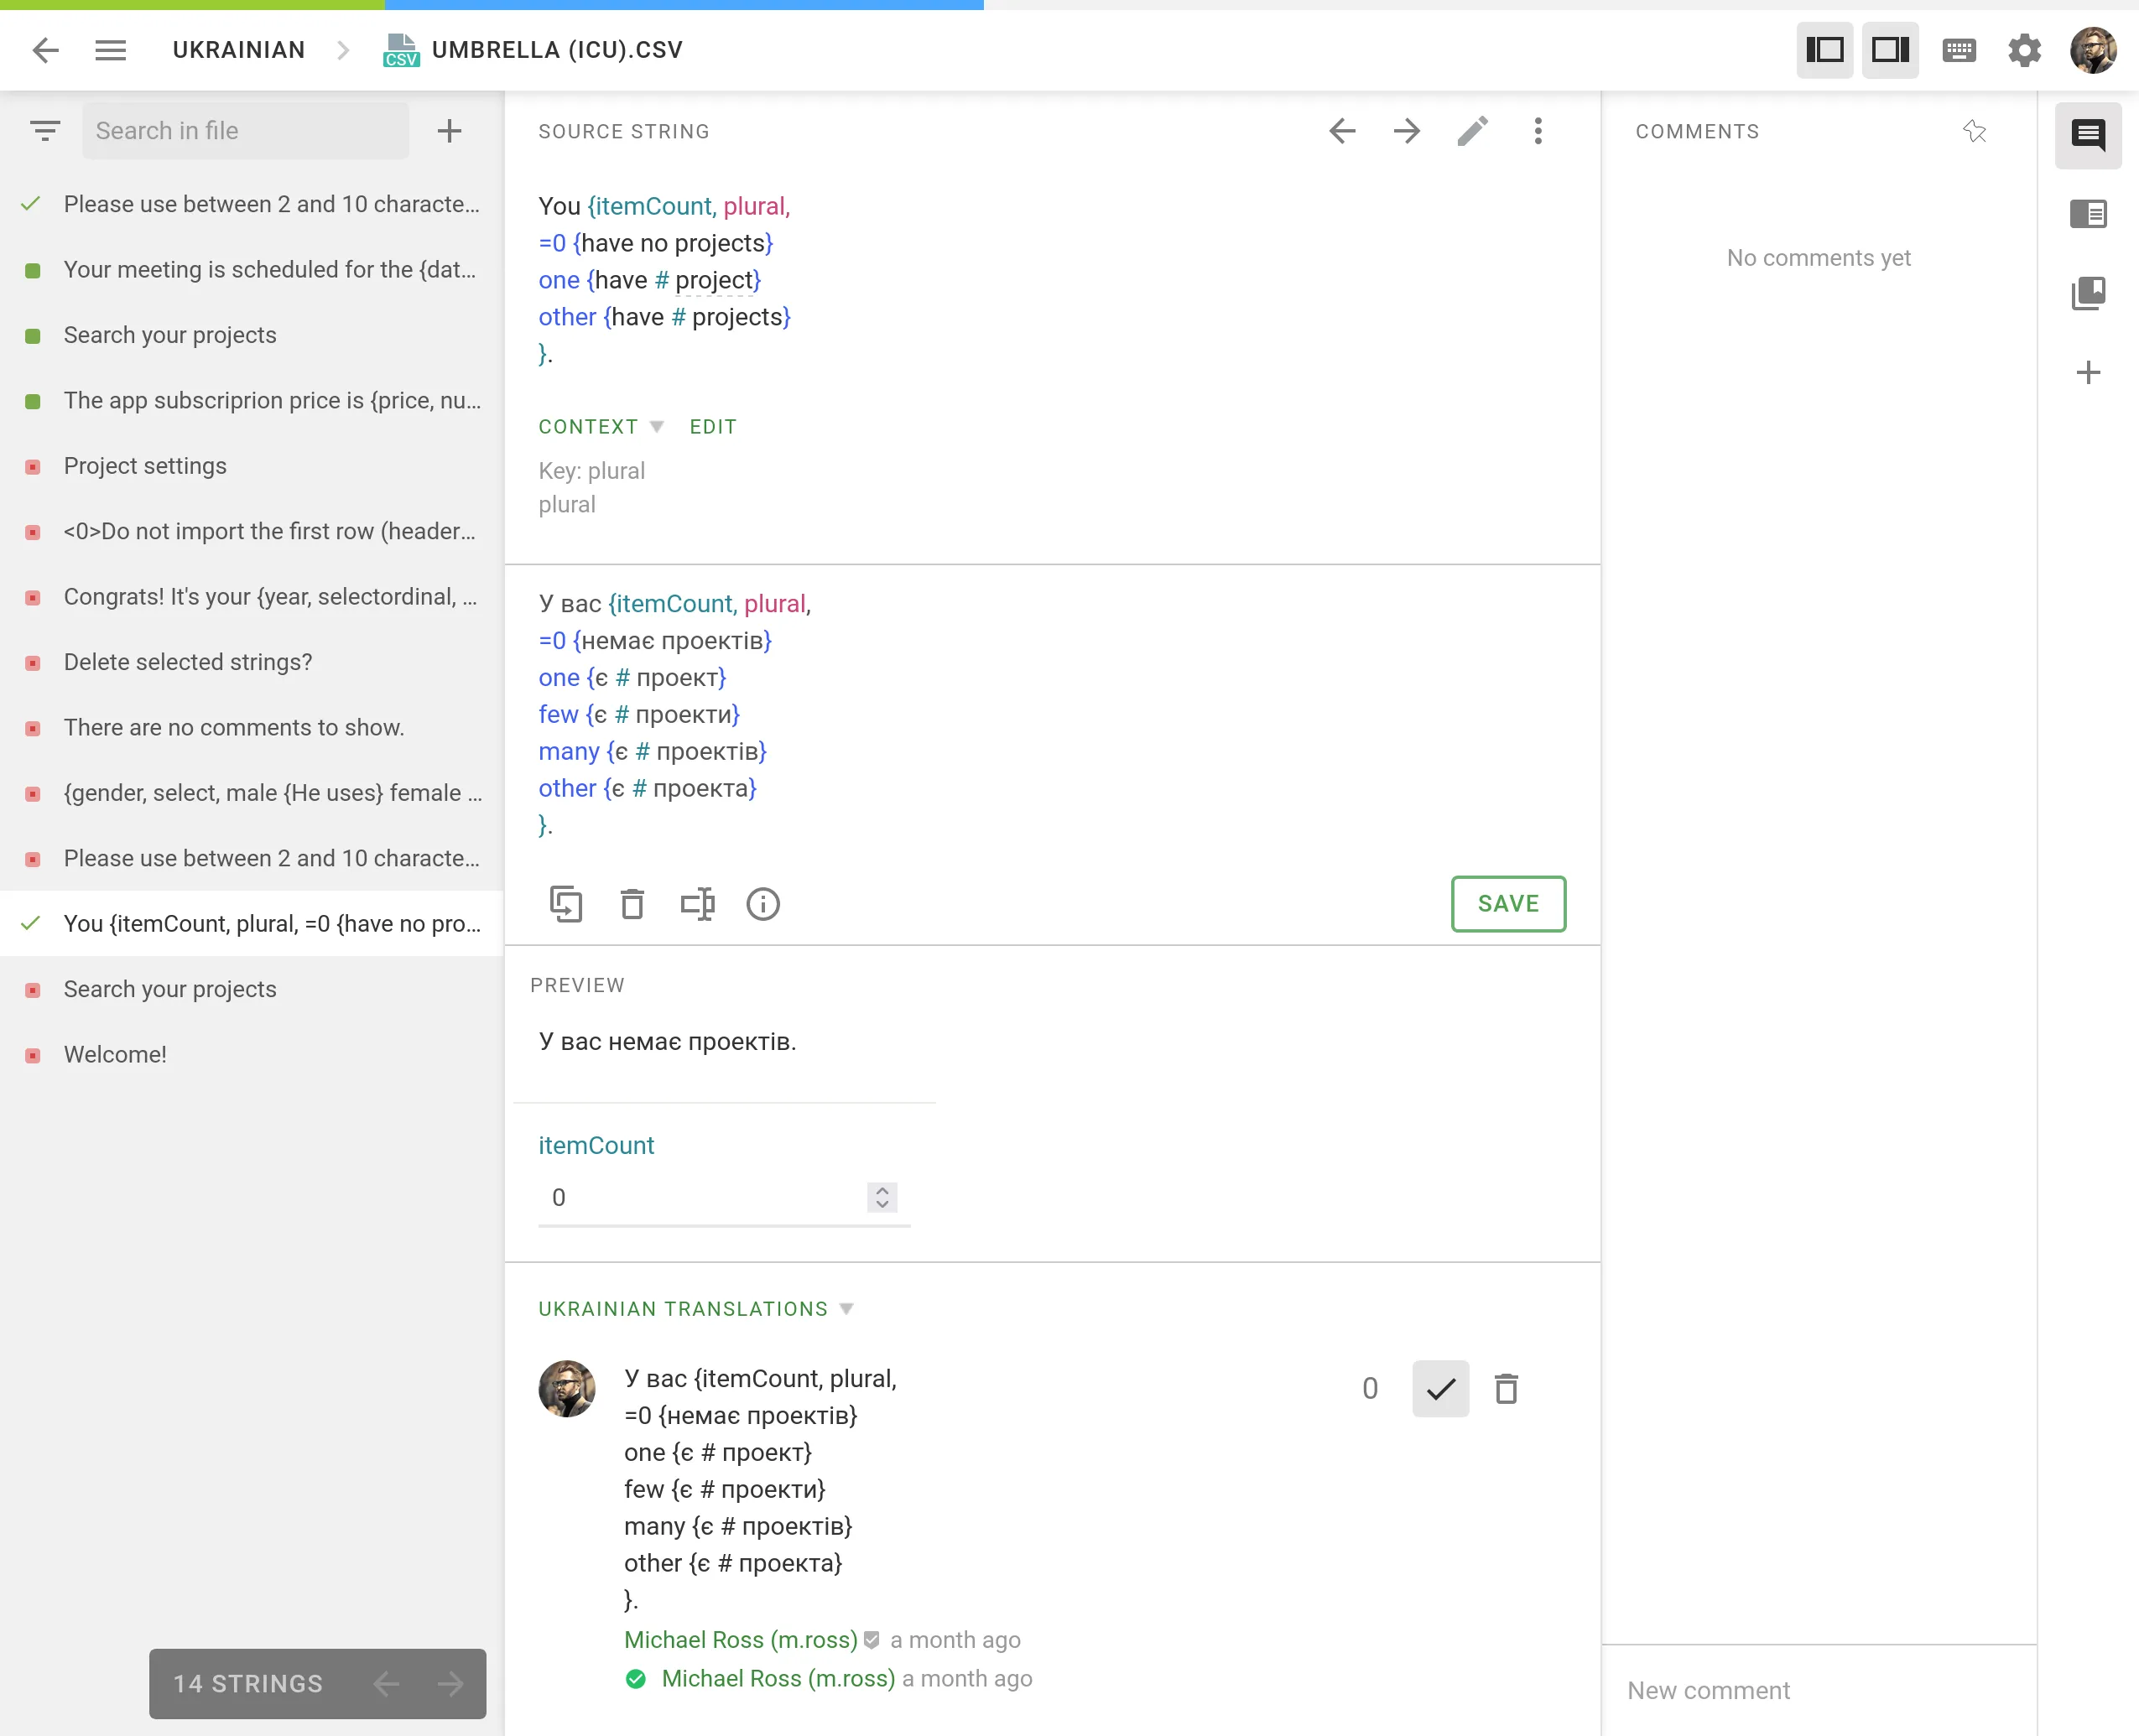Click the three-dot overflow menu icon
Viewport: 2139px width, 1736px height.
point(1540,131)
